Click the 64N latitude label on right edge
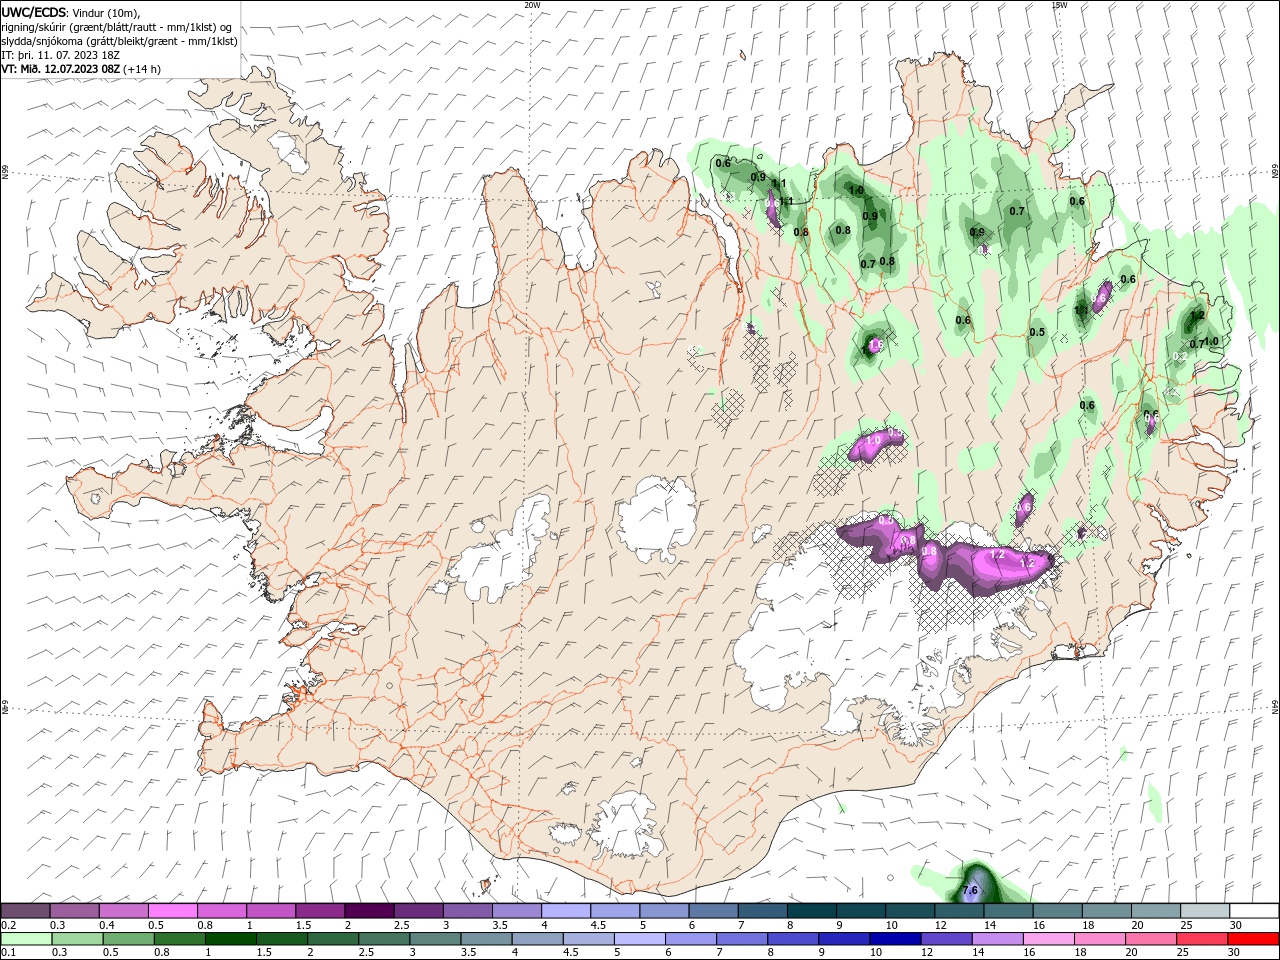Viewport: 1280px width, 960px height. [x=1275, y=707]
